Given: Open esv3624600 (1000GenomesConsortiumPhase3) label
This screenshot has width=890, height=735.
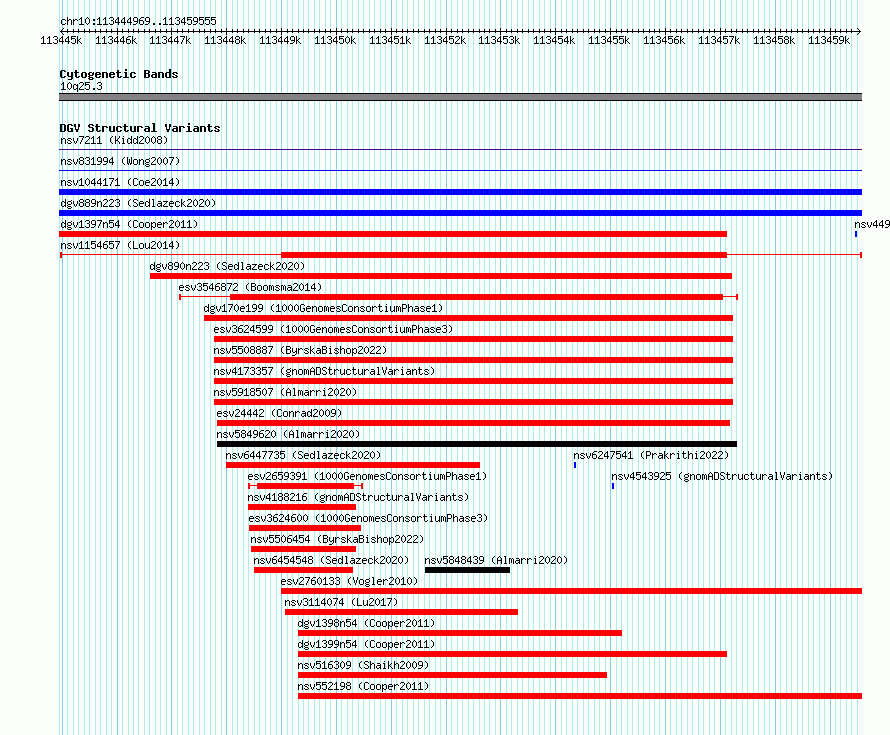Looking at the screenshot, I should pyautogui.click(x=368, y=518).
